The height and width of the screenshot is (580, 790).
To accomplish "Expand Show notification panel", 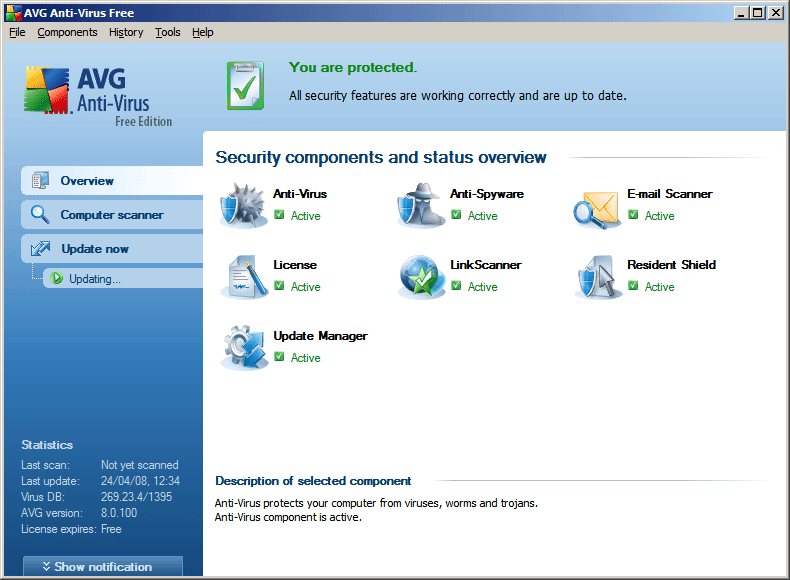I will pyautogui.click(x=103, y=566).
